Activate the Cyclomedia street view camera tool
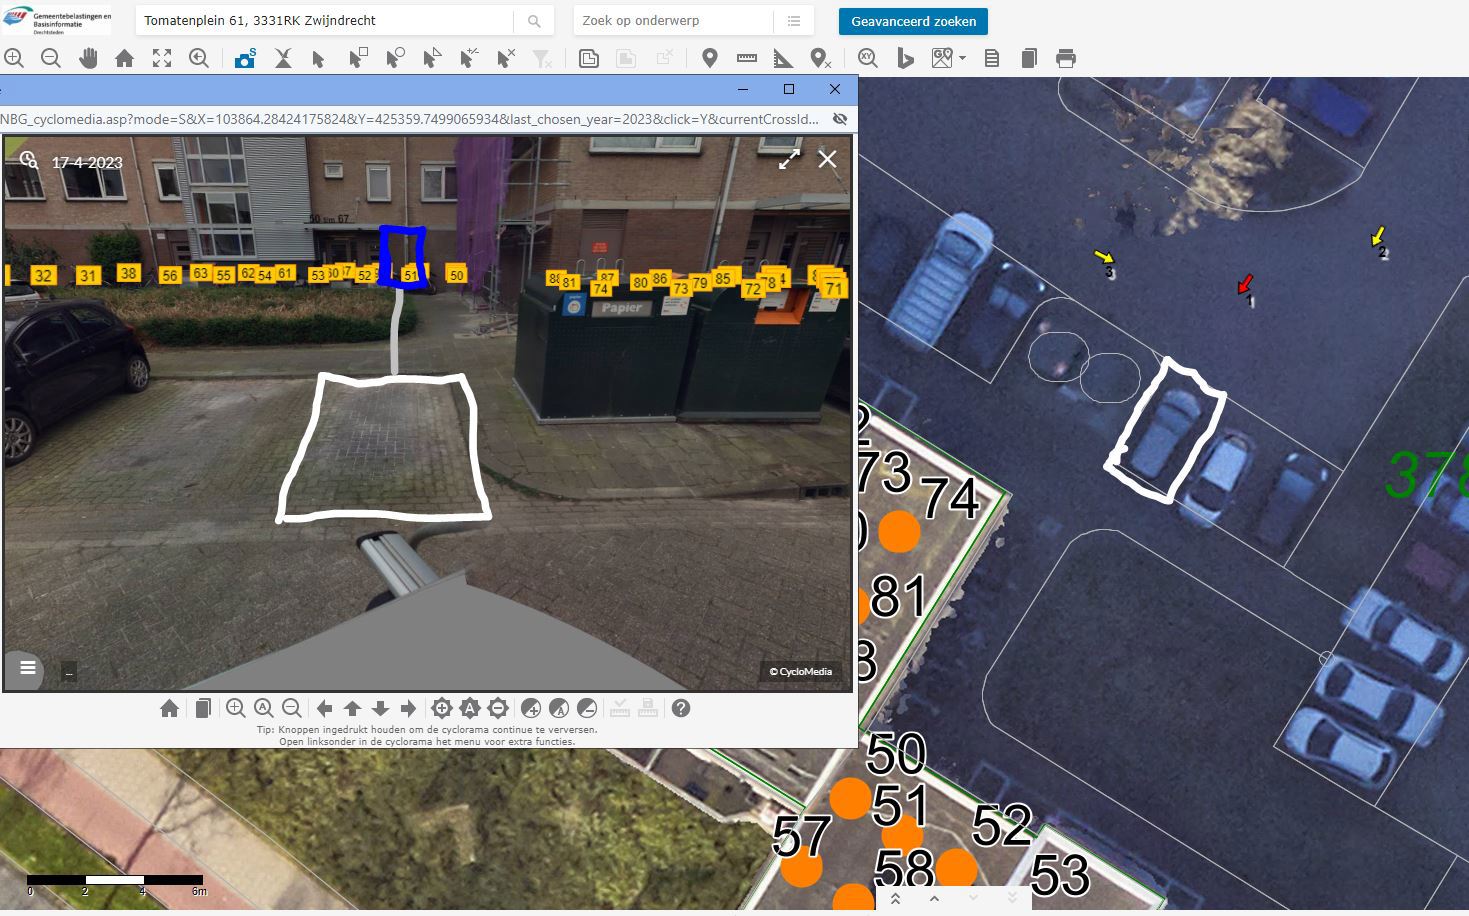The image size is (1469, 916). 244,59
